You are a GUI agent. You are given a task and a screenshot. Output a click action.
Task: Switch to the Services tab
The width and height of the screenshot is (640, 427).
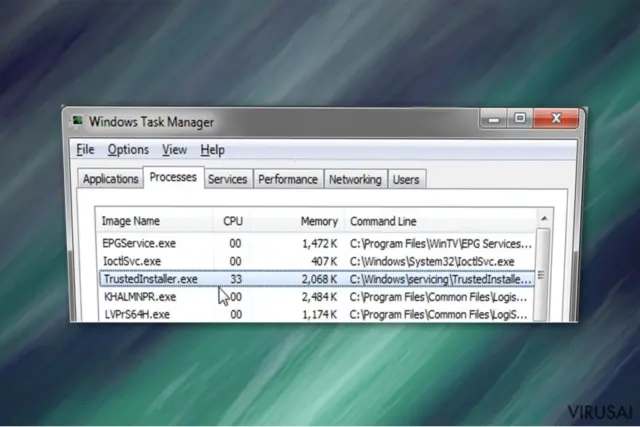[x=228, y=179]
